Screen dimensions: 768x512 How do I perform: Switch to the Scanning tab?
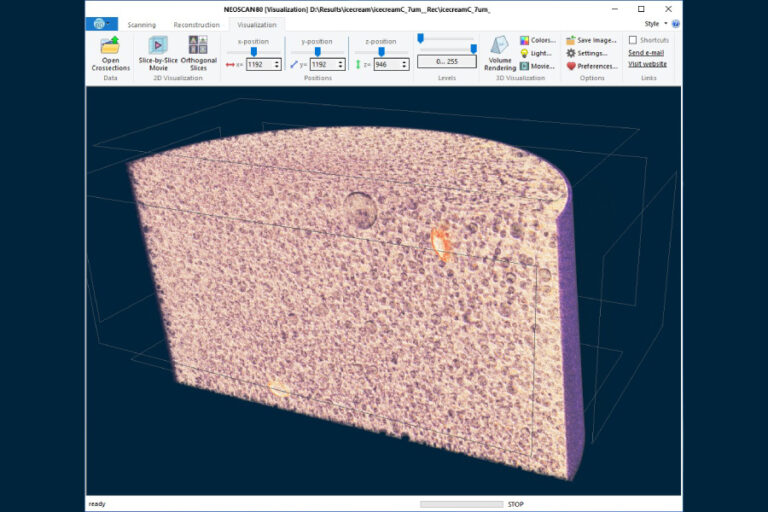click(x=141, y=24)
